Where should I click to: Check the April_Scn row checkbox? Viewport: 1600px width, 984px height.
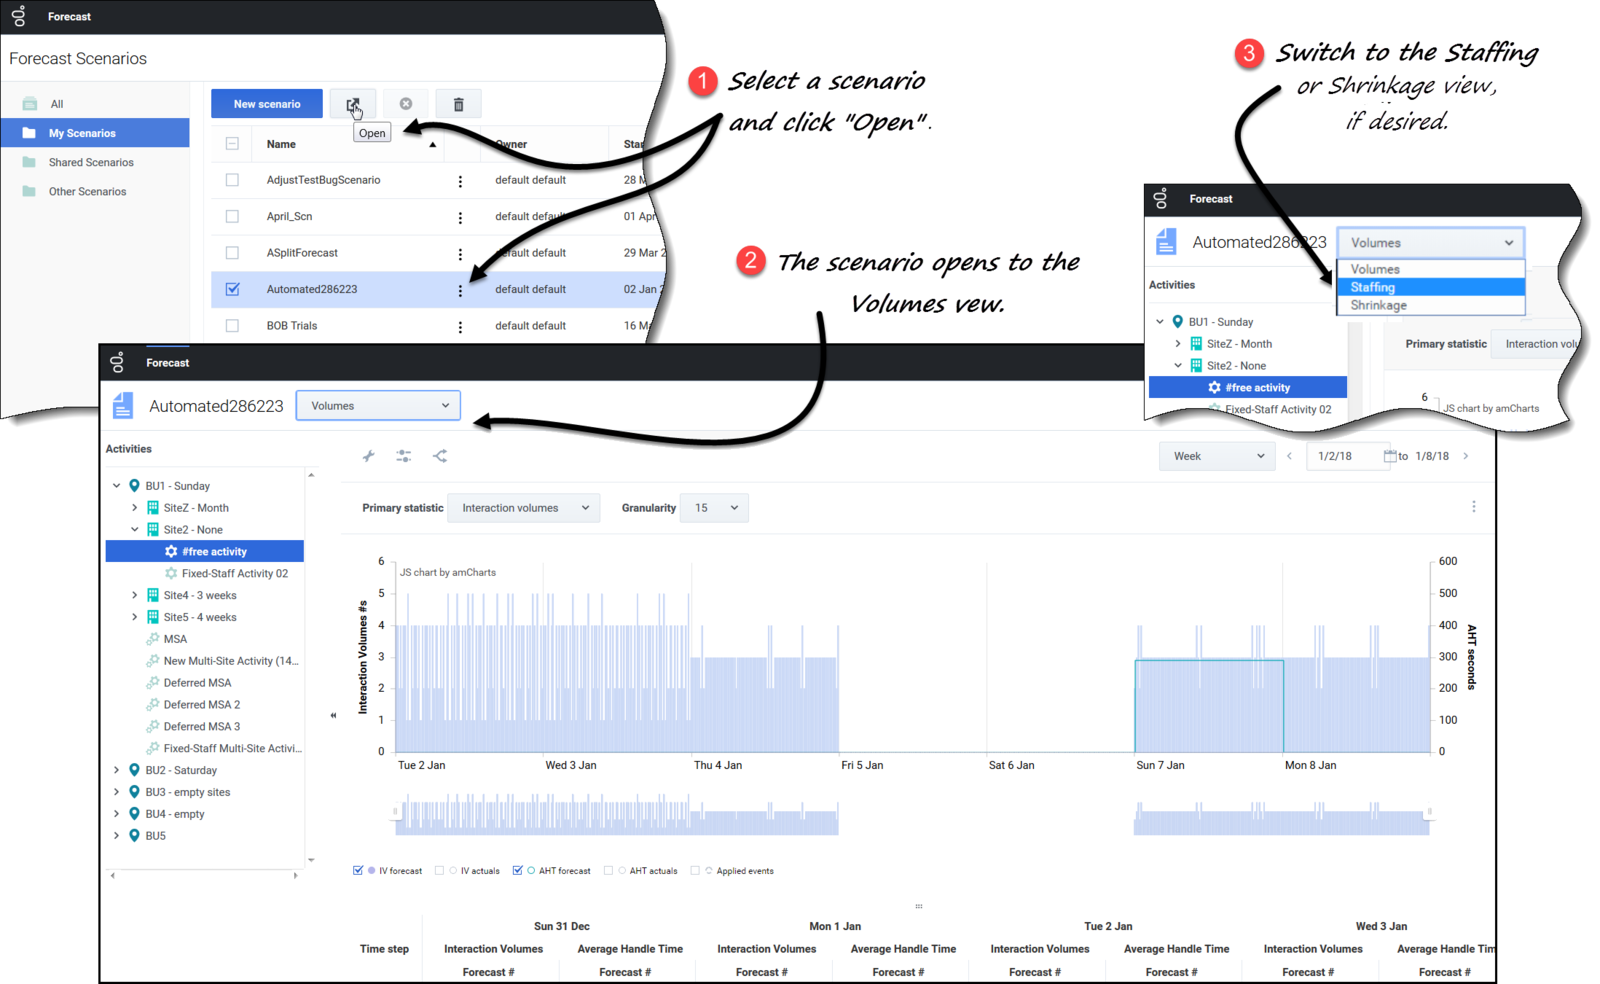[232, 216]
